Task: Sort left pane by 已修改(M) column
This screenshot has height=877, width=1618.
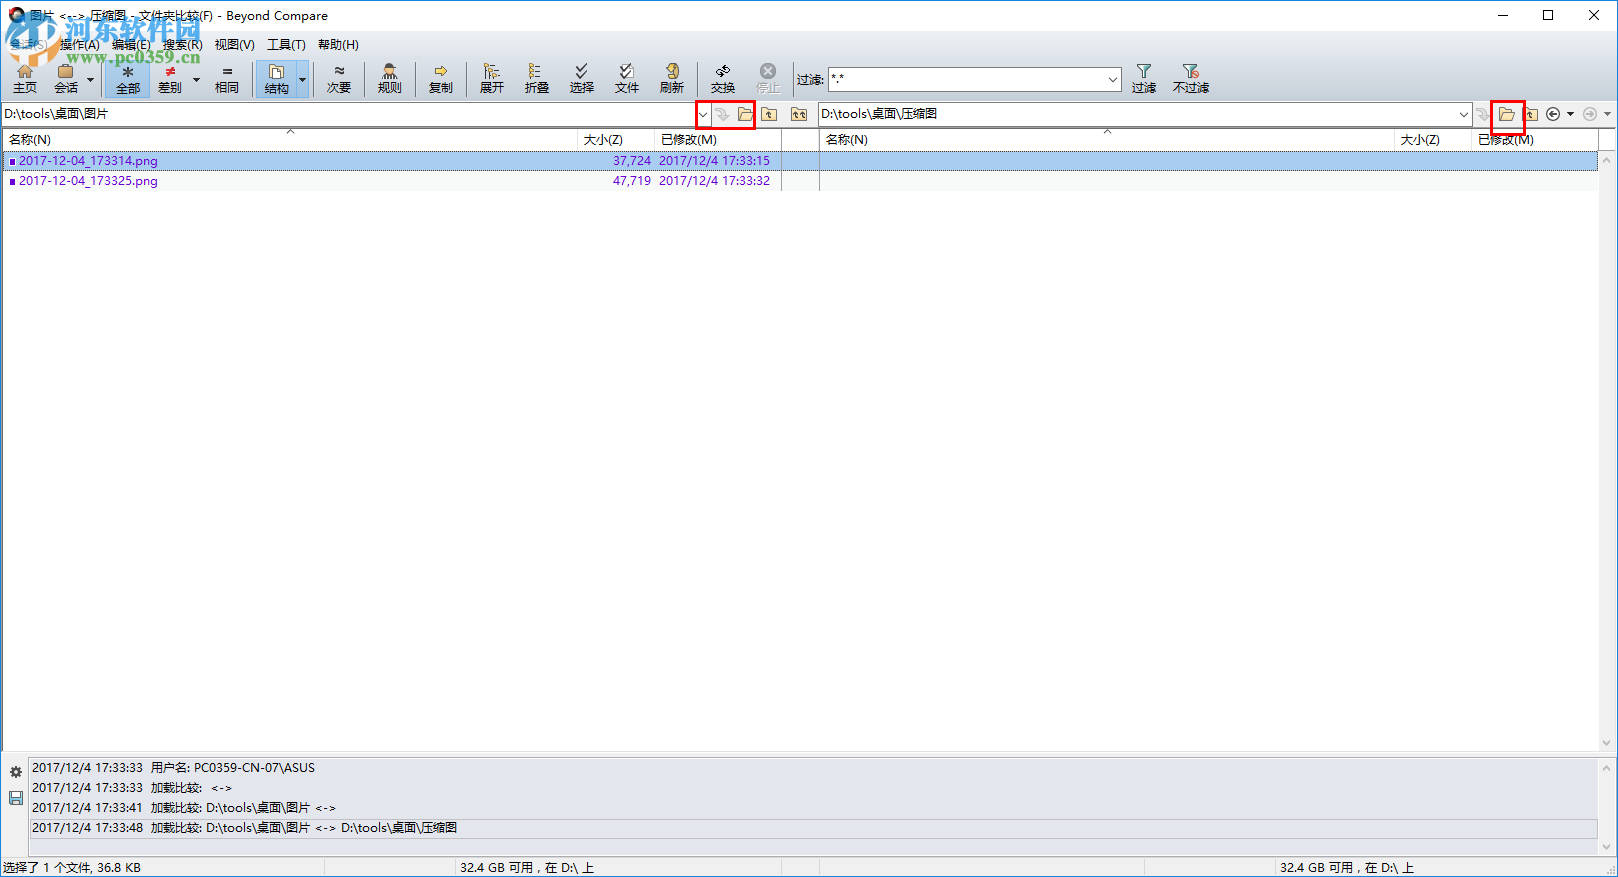Action: [x=718, y=140]
